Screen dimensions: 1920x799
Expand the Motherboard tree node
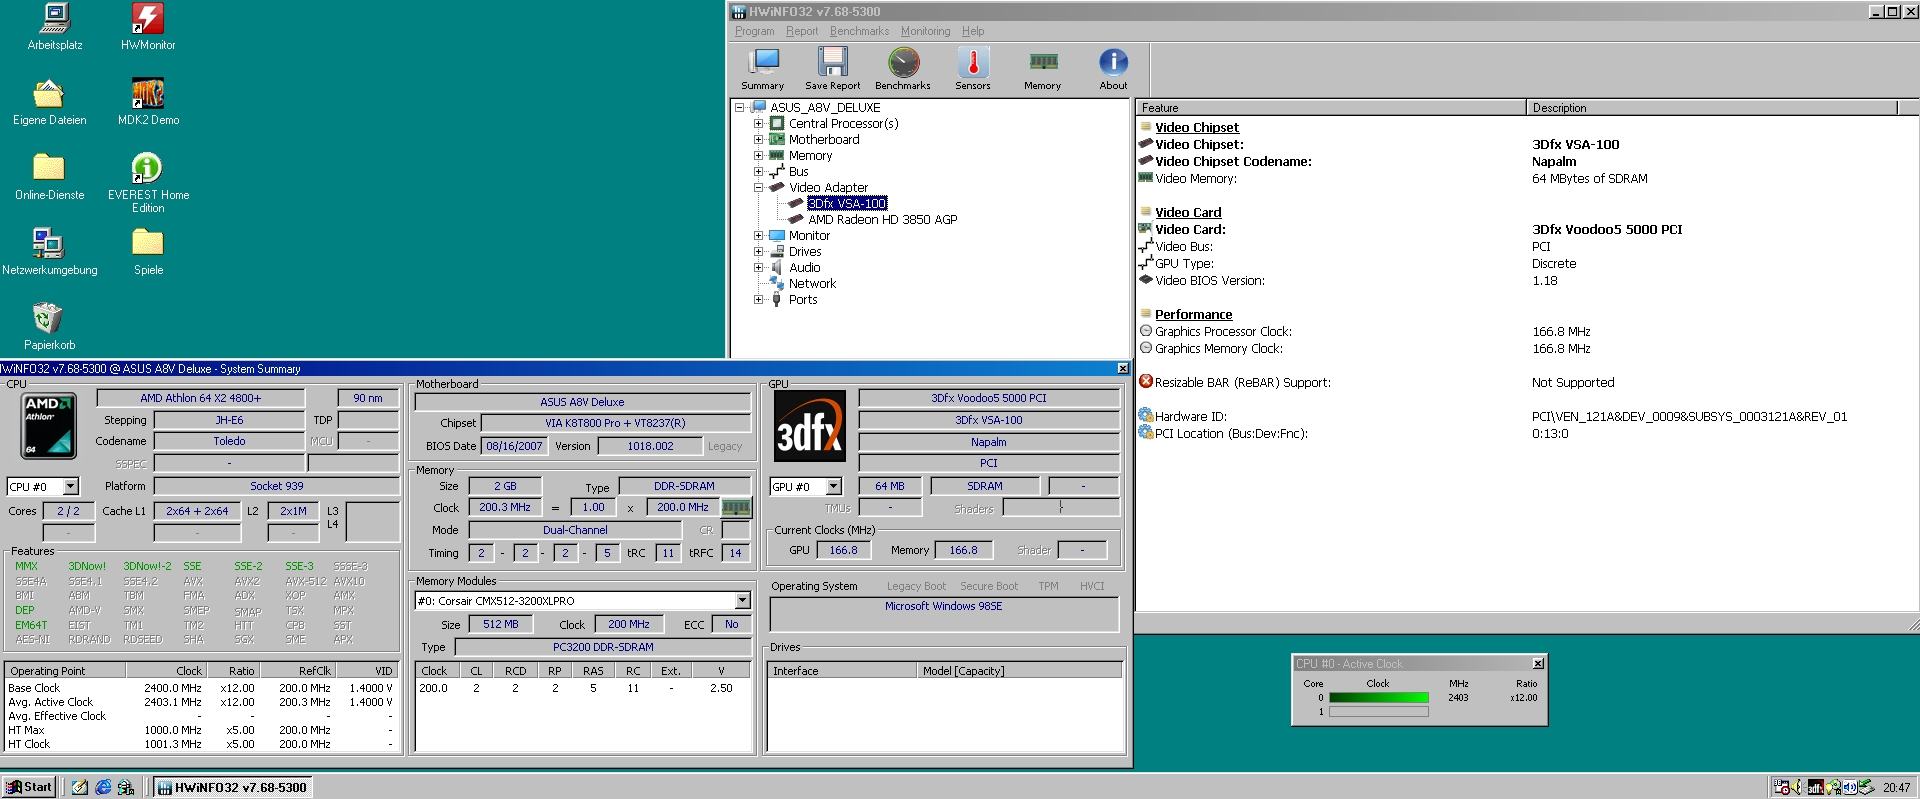click(758, 140)
